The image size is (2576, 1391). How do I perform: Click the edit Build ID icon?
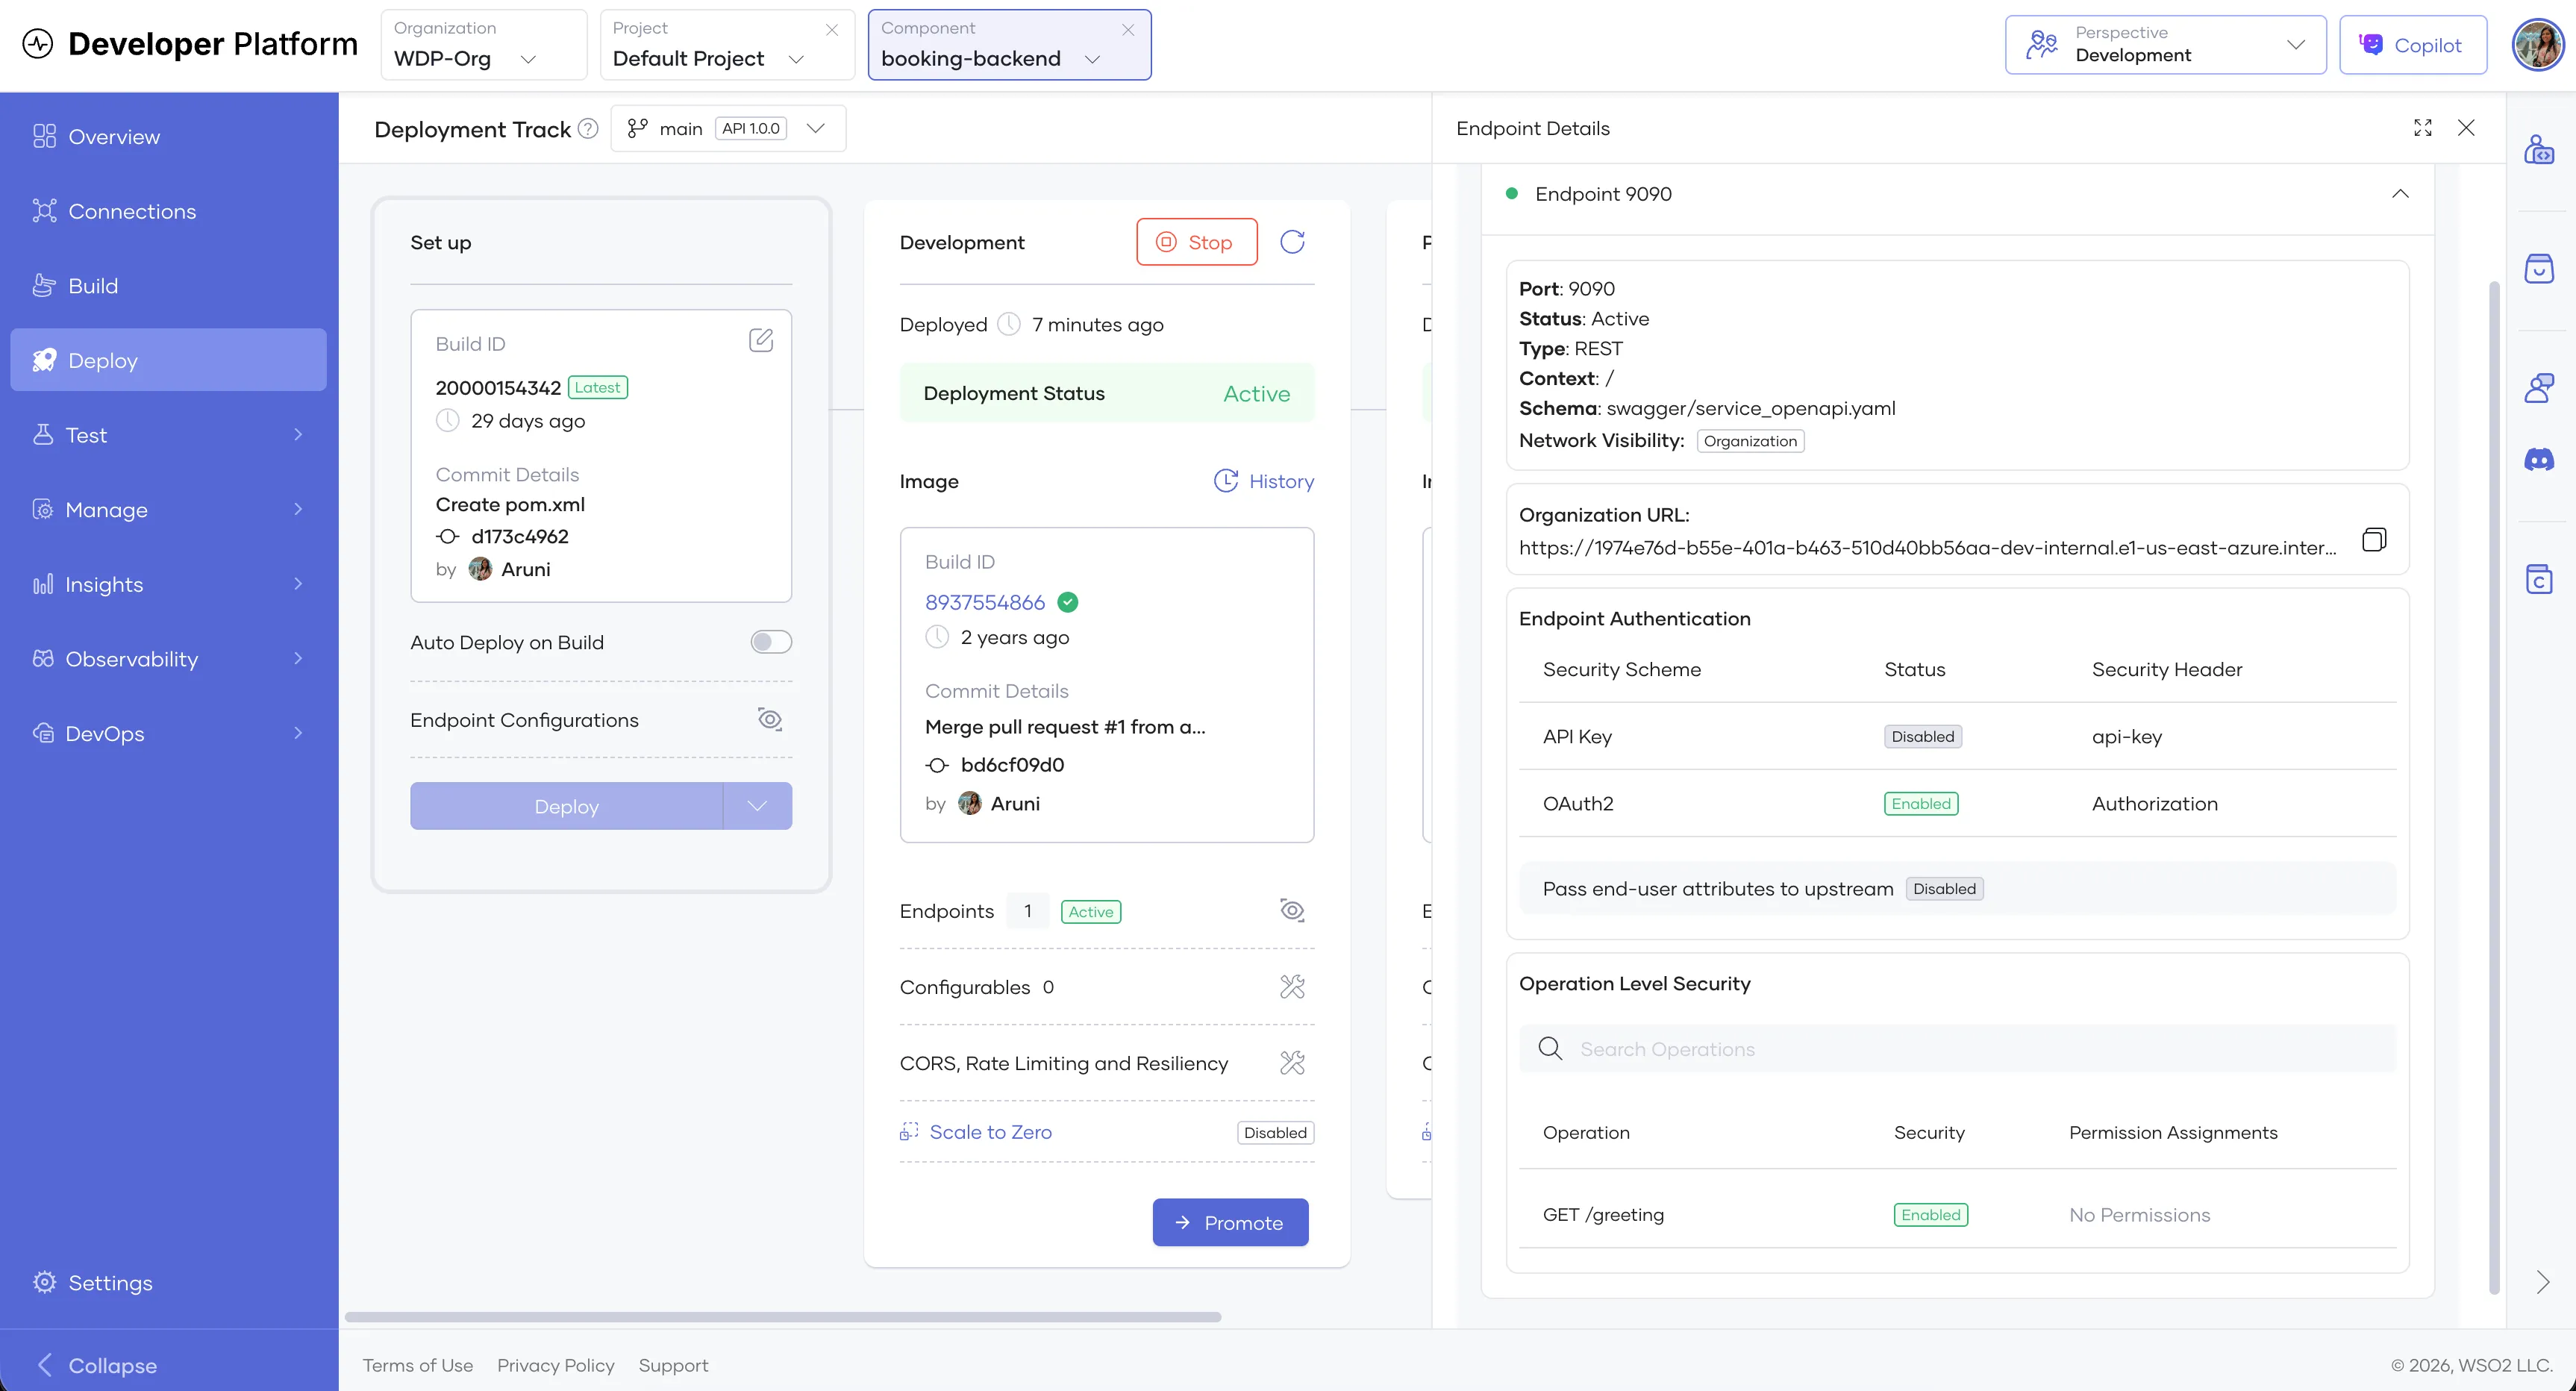coord(761,340)
